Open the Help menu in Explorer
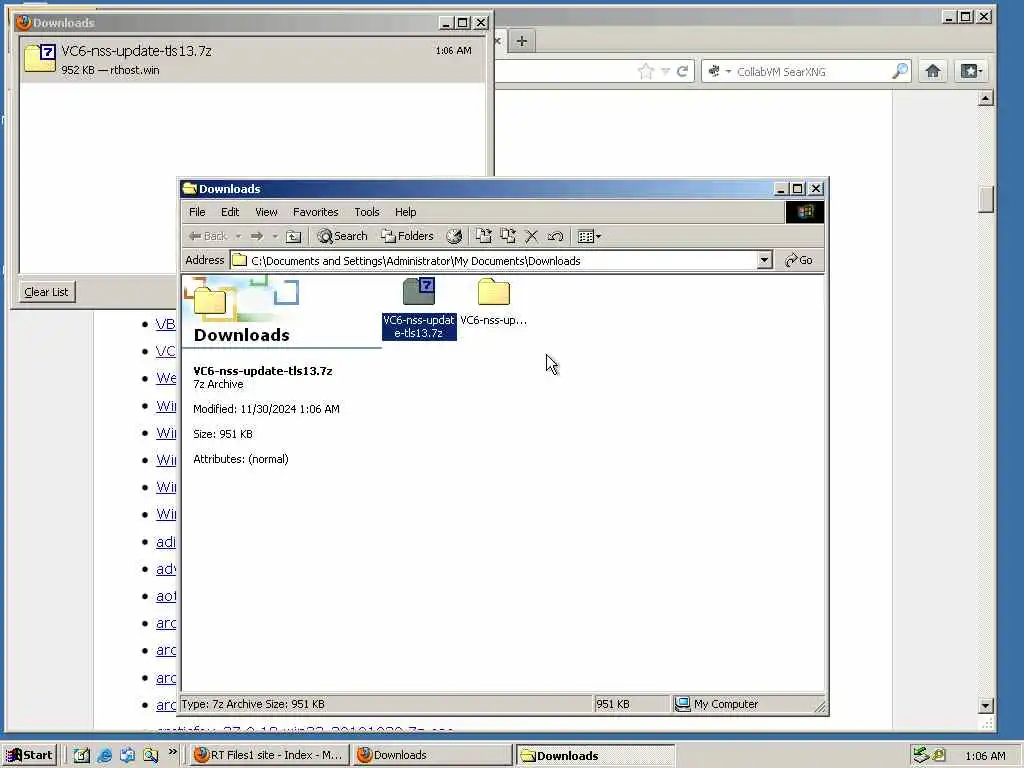The image size is (1024, 768). tap(406, 212)
